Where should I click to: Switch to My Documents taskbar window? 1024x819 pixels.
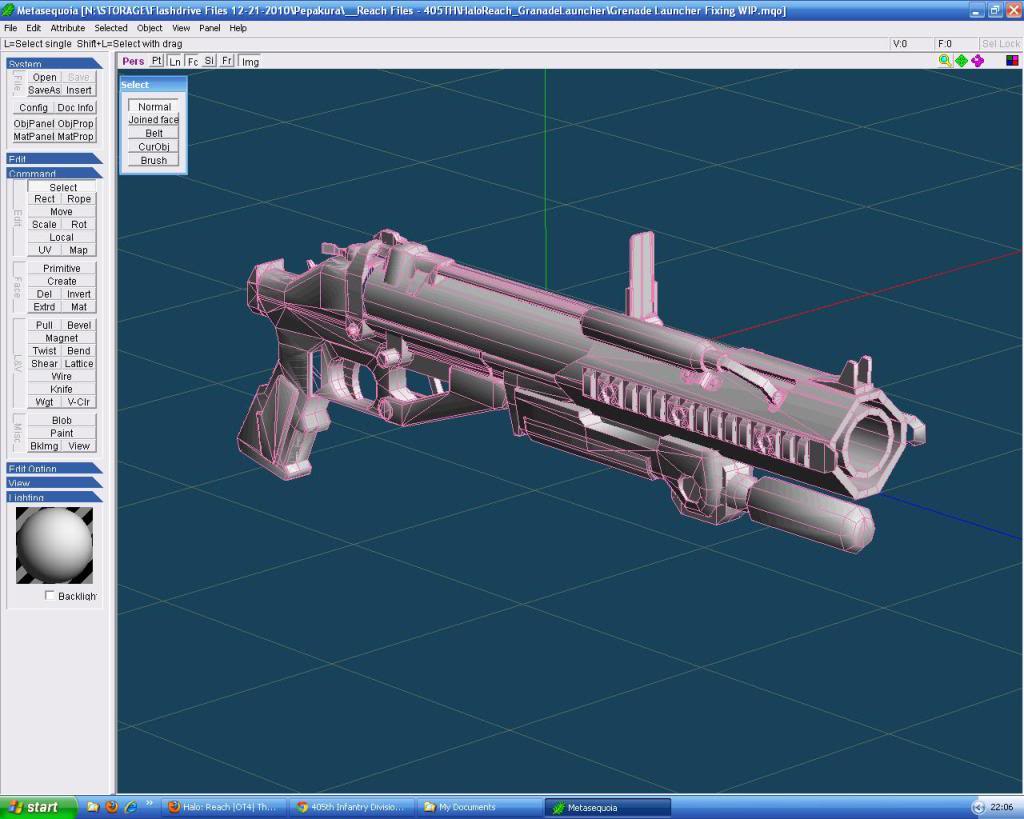tap(481, 807)
